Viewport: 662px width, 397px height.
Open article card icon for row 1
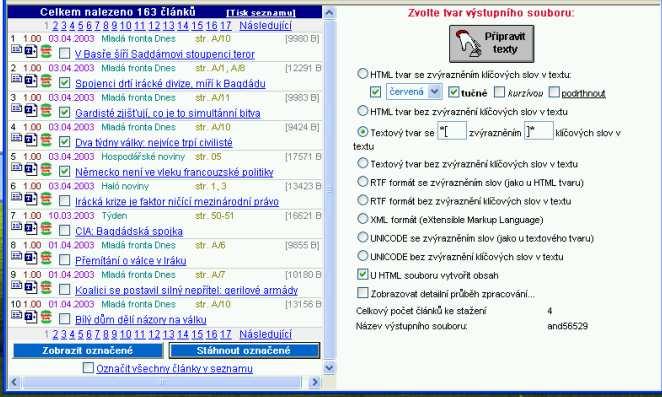(x=16, y=49)
